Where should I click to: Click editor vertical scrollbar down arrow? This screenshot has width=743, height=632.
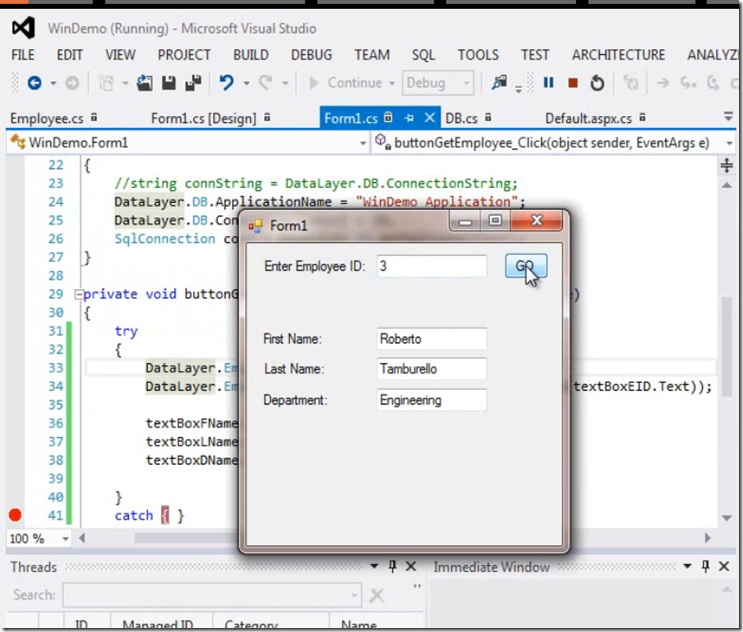726,518
